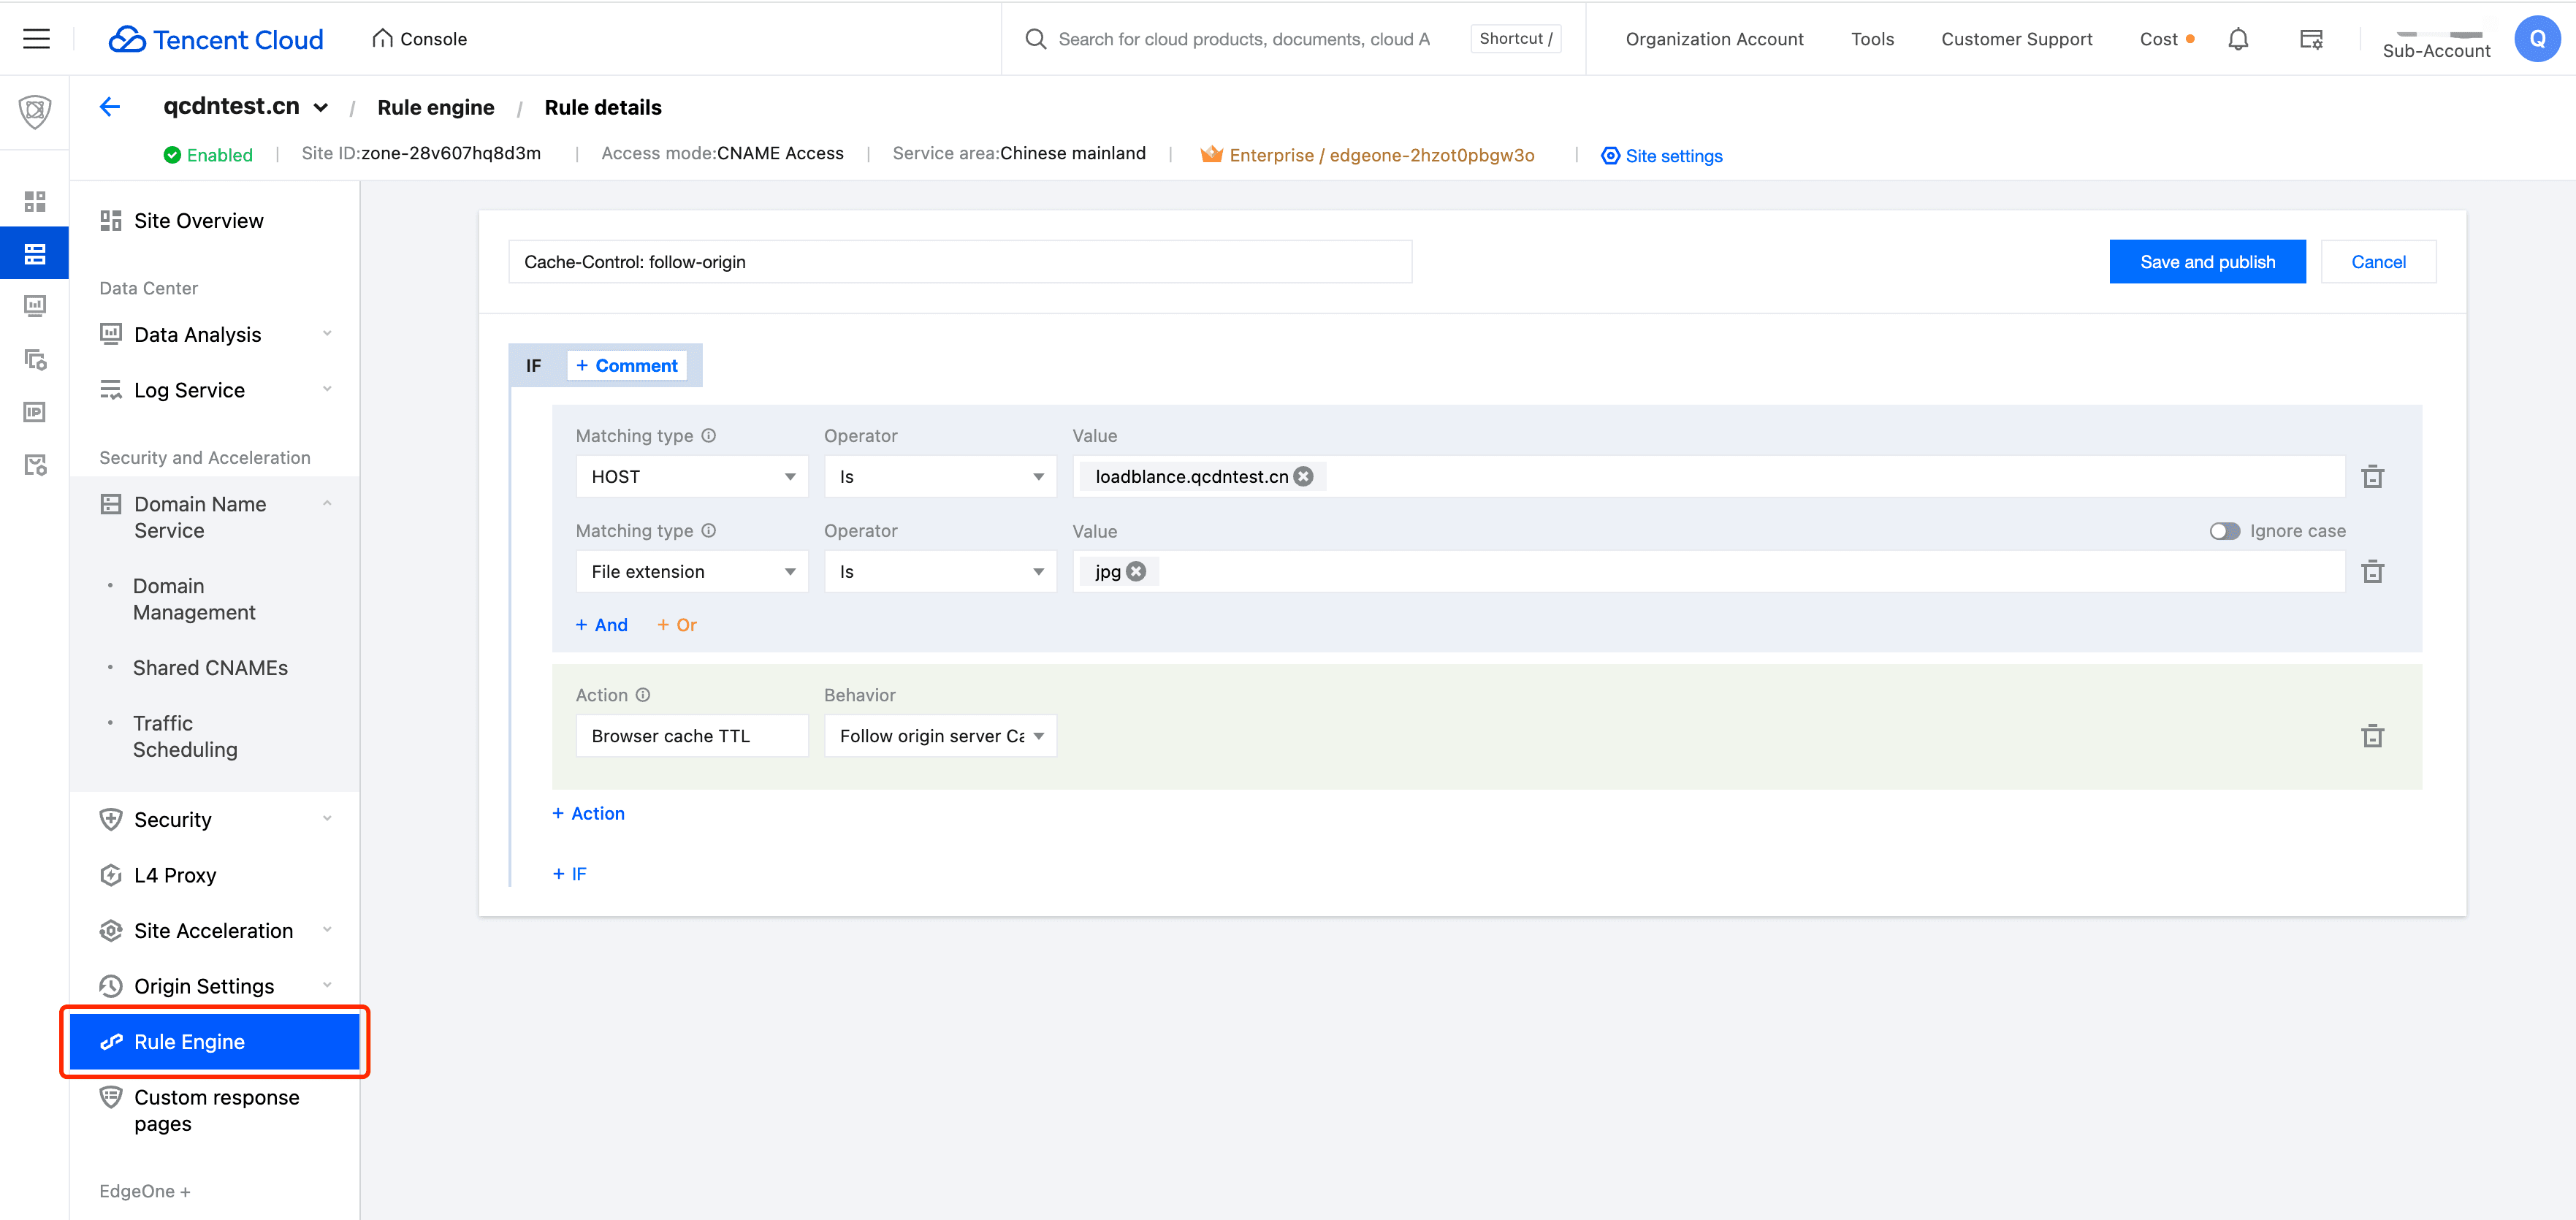Viewport: 2576px width, 1220px height.
Task: Click the active site list icon in left rail
Action: (35, 253)
